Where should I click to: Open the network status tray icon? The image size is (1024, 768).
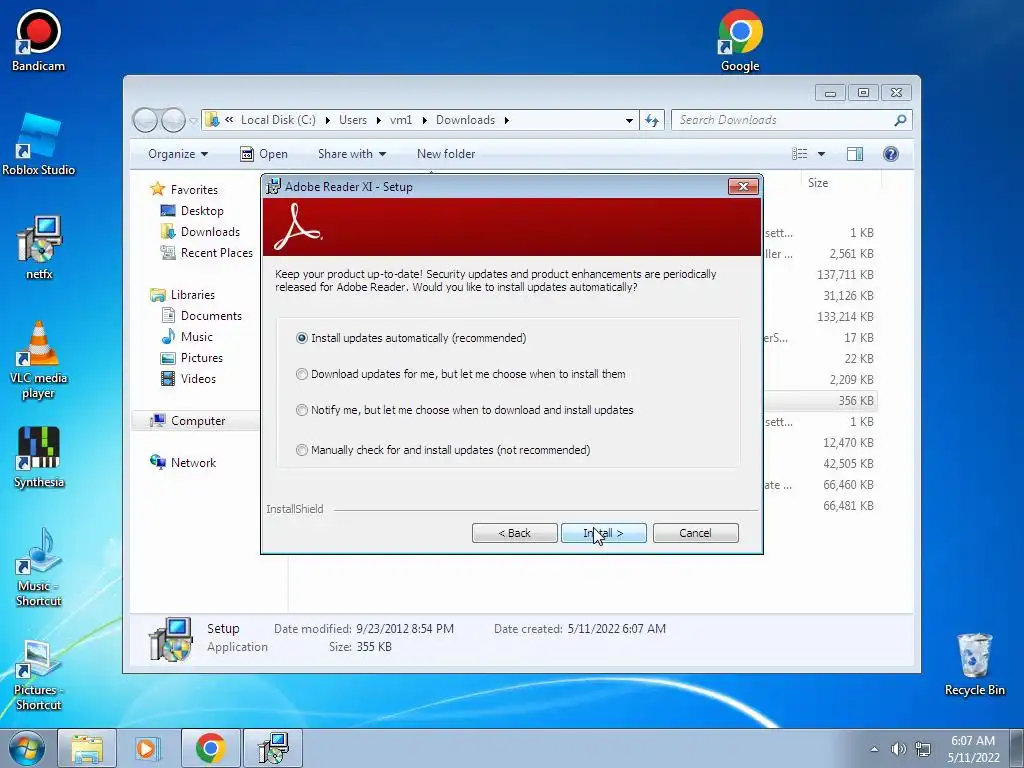tap(923, 749)
